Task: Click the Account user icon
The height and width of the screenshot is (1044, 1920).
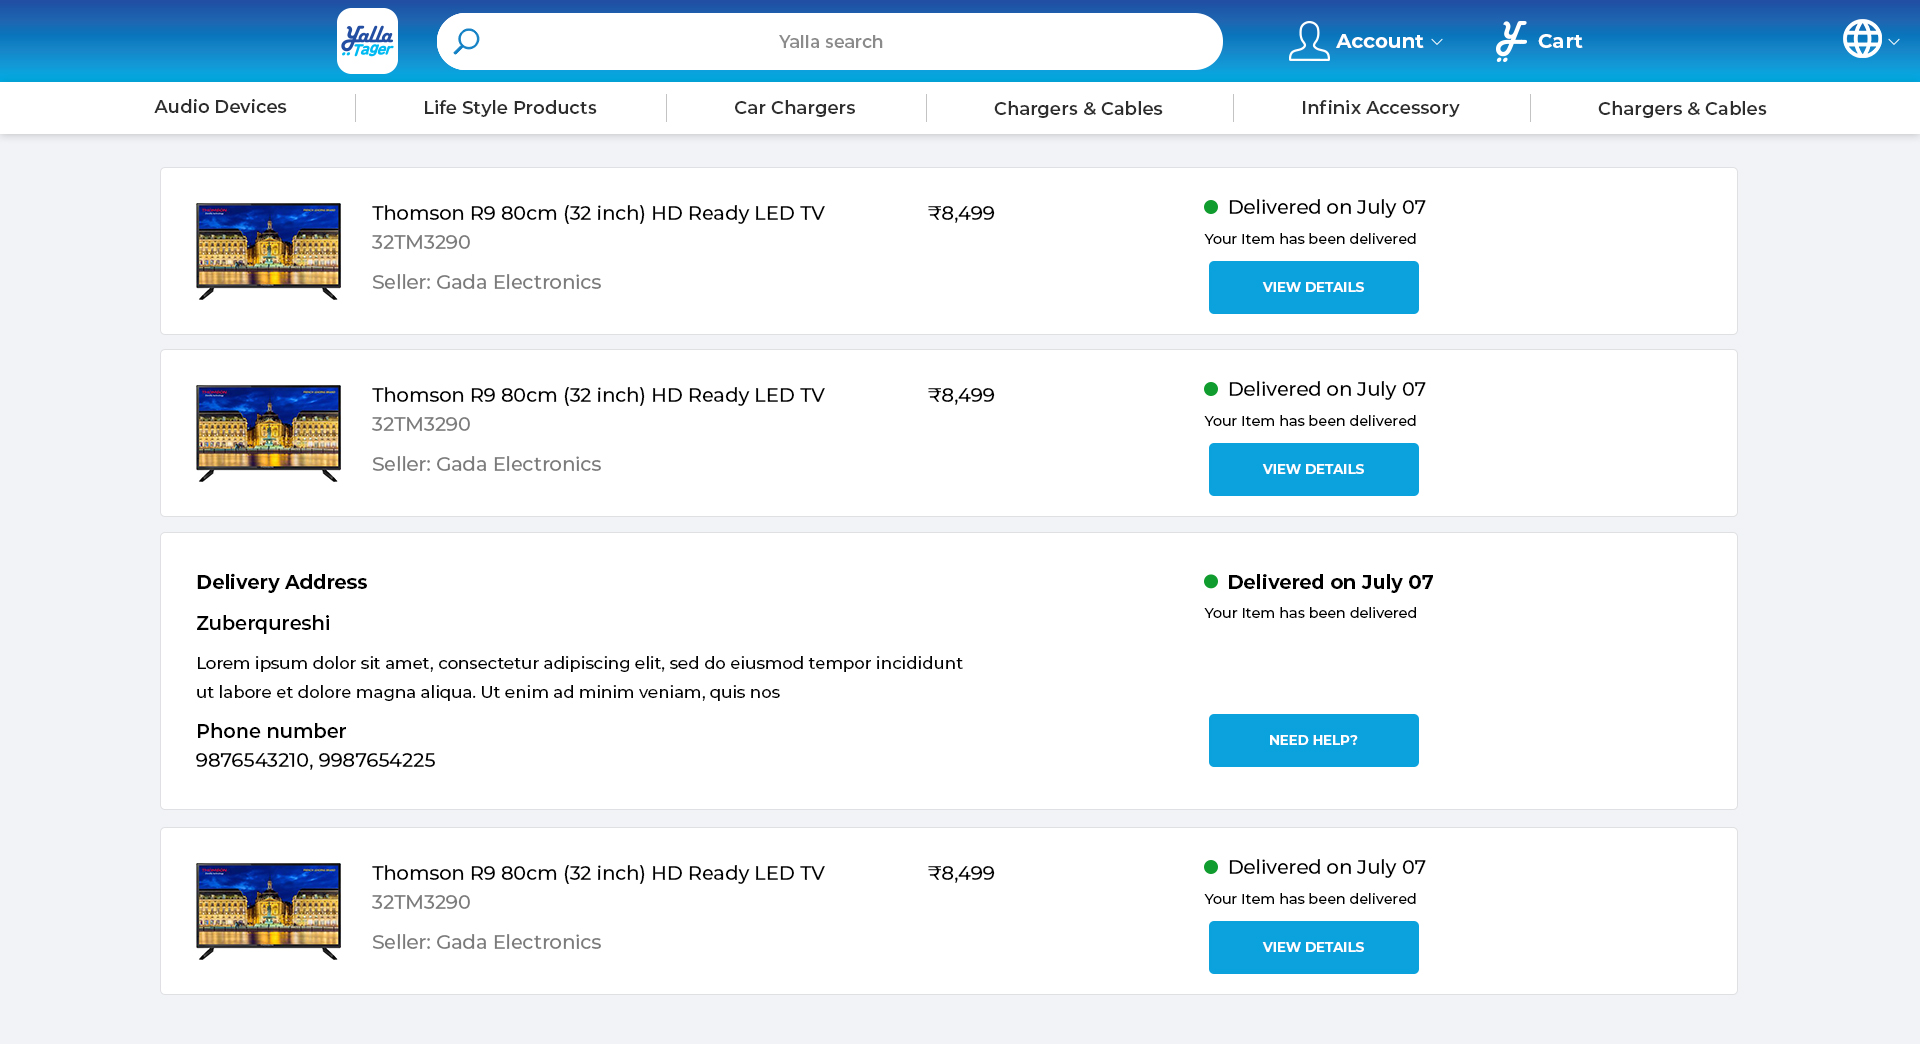Action: [1308, 41]
